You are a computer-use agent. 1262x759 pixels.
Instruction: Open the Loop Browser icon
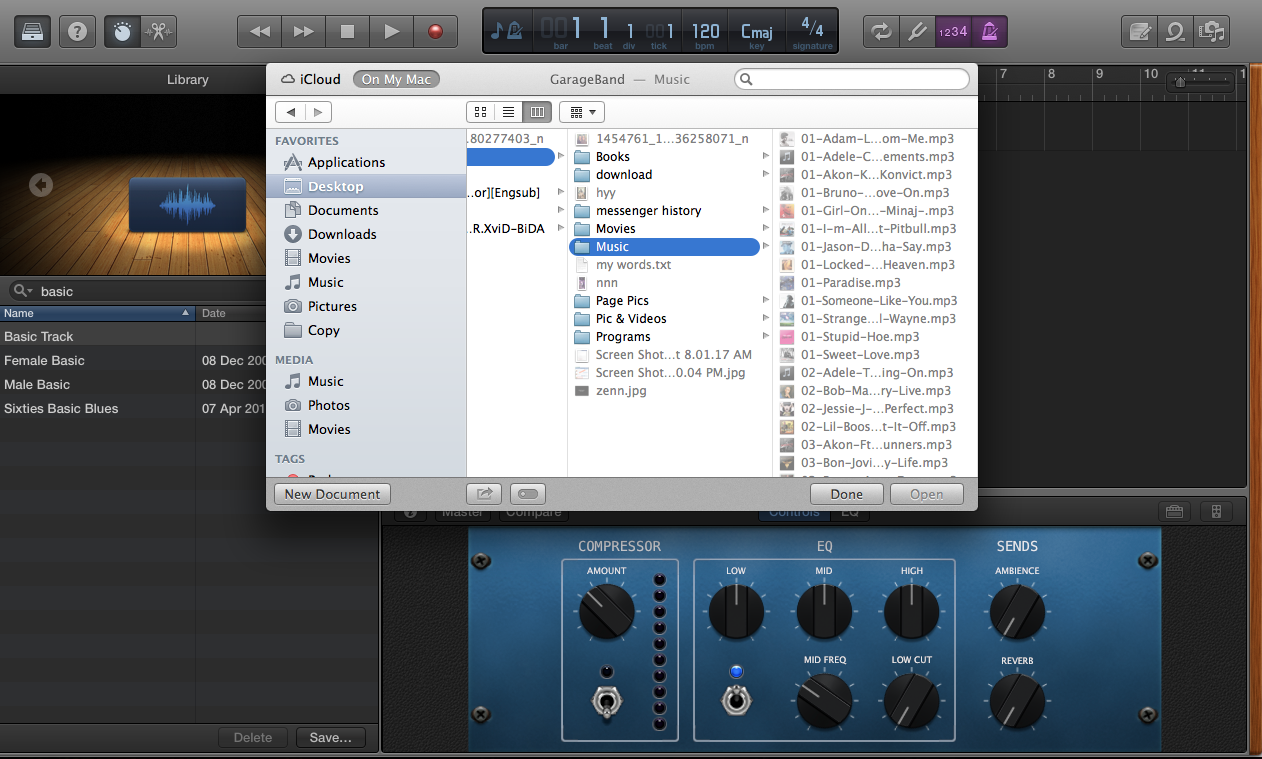click(x=1175, y=31)
